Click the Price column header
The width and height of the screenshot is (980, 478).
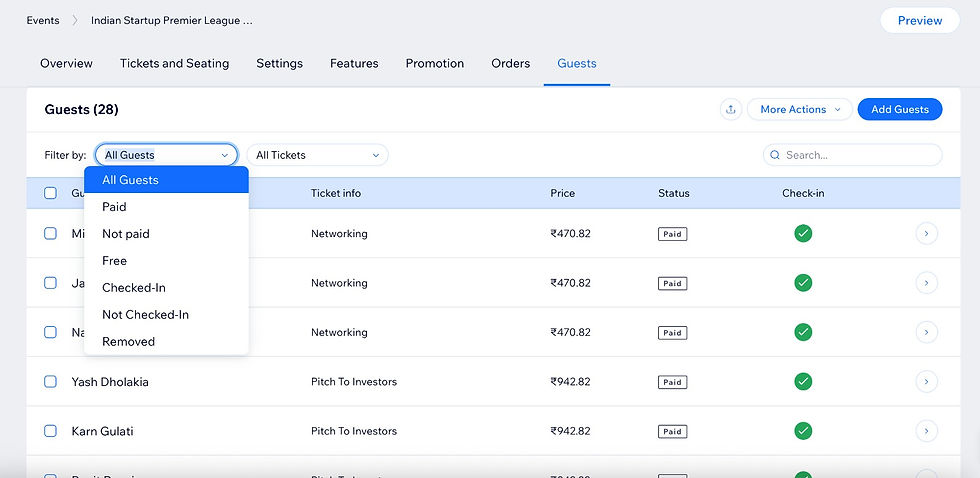click(562, 193)
